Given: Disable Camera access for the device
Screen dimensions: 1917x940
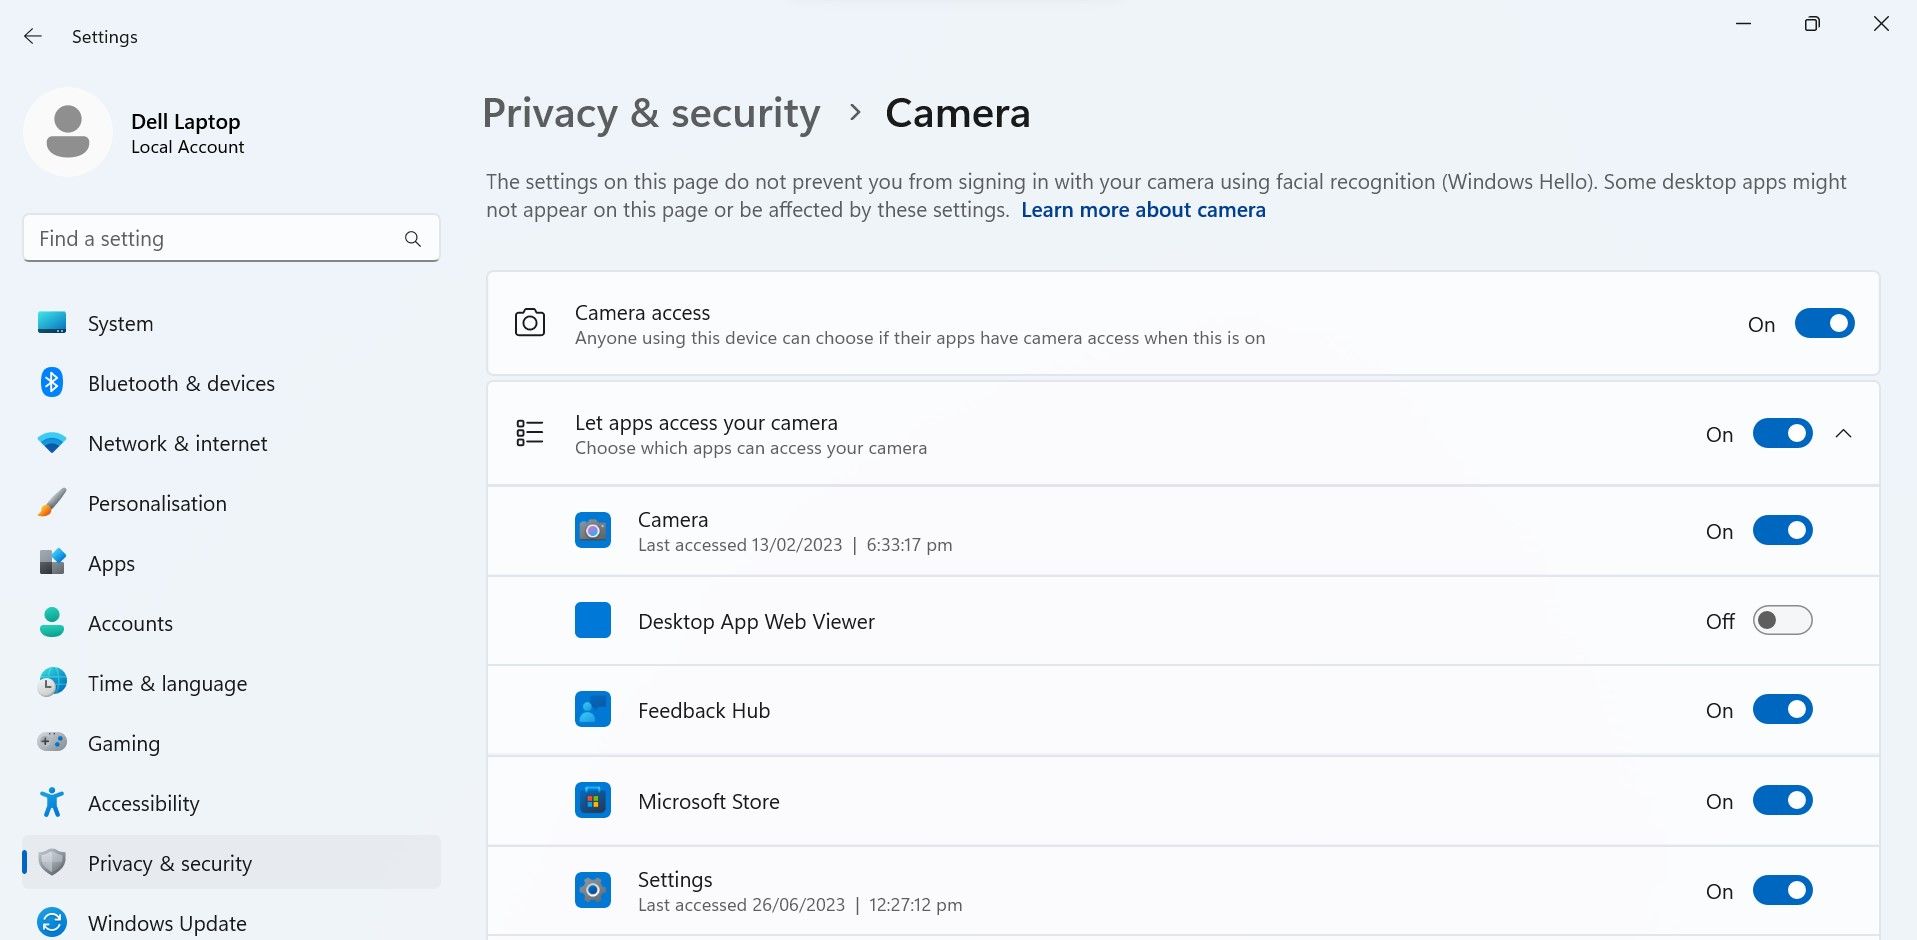Looking at the screenshot, I should (1825, 323).
